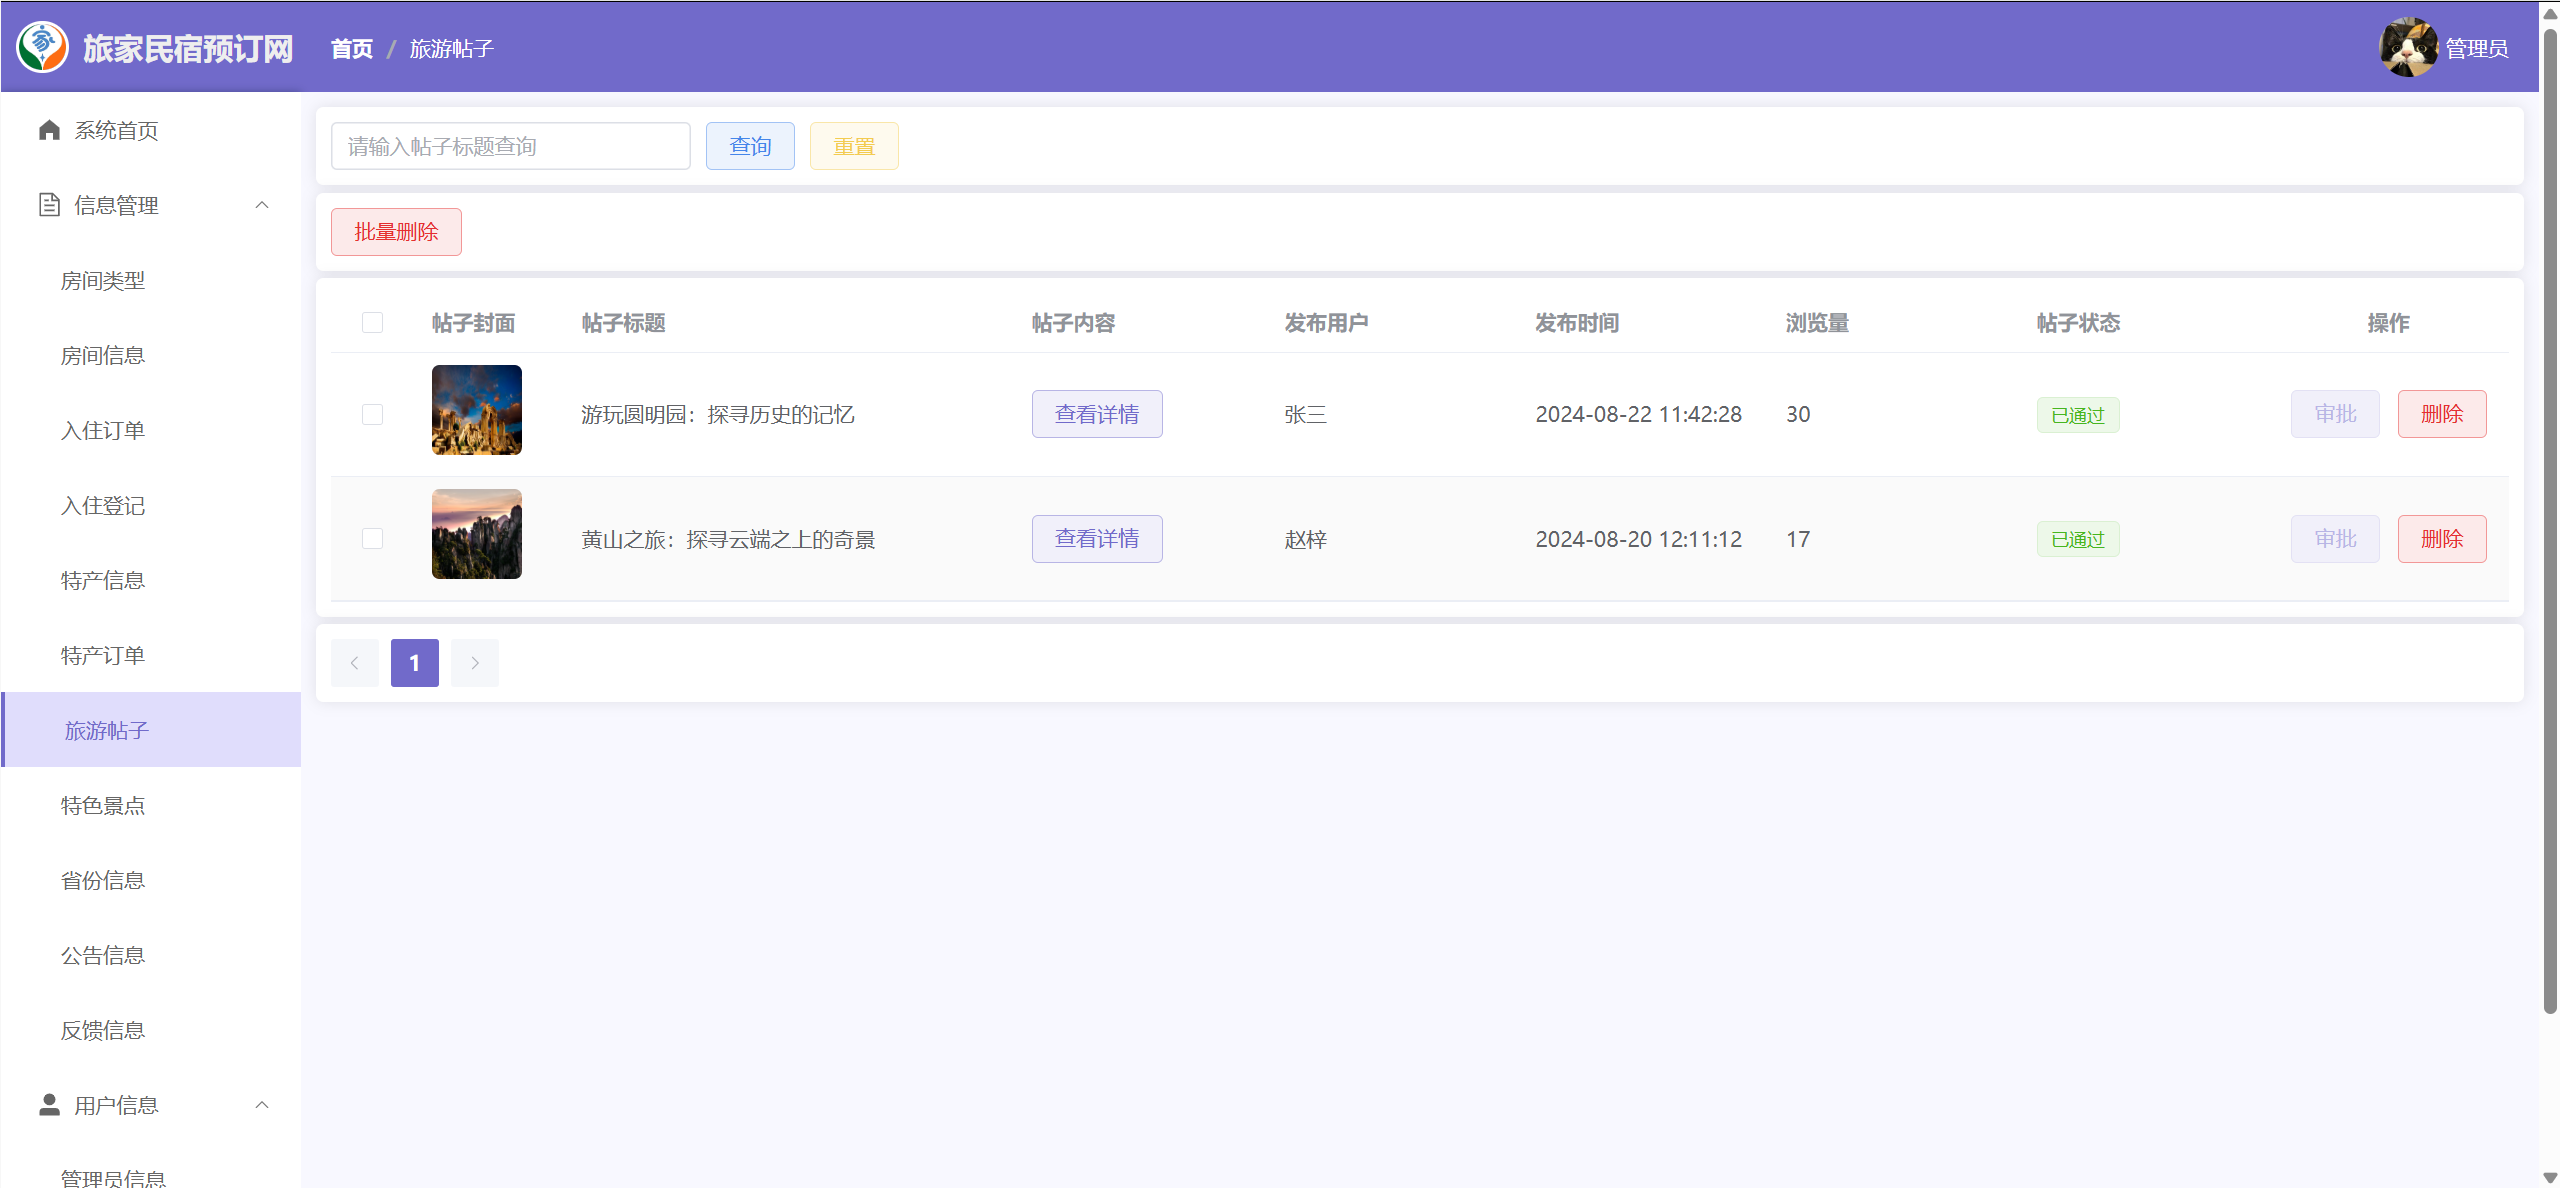Click the vertical page scrollbar

coord(2549,520)
